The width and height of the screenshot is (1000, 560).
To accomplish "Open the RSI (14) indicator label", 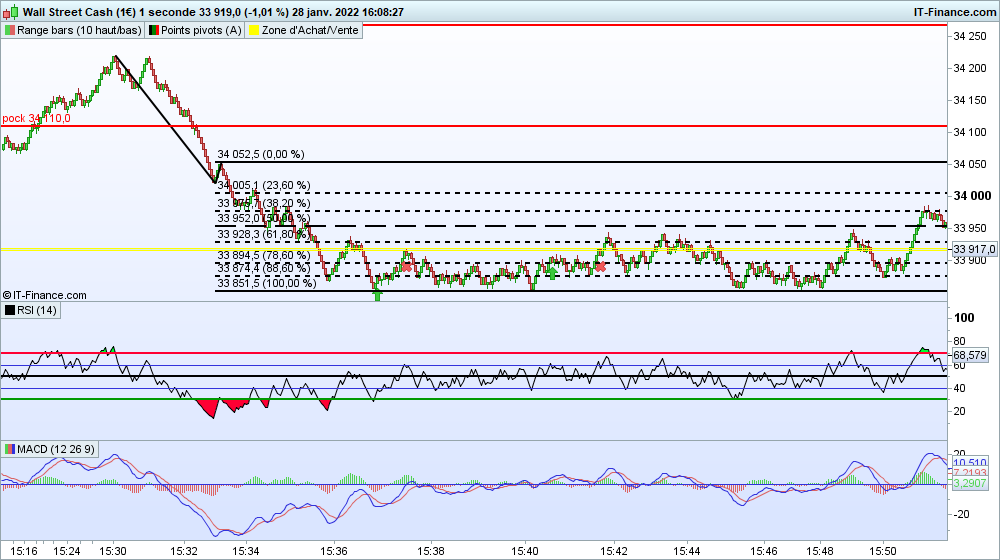I will (x=36, y=311).
